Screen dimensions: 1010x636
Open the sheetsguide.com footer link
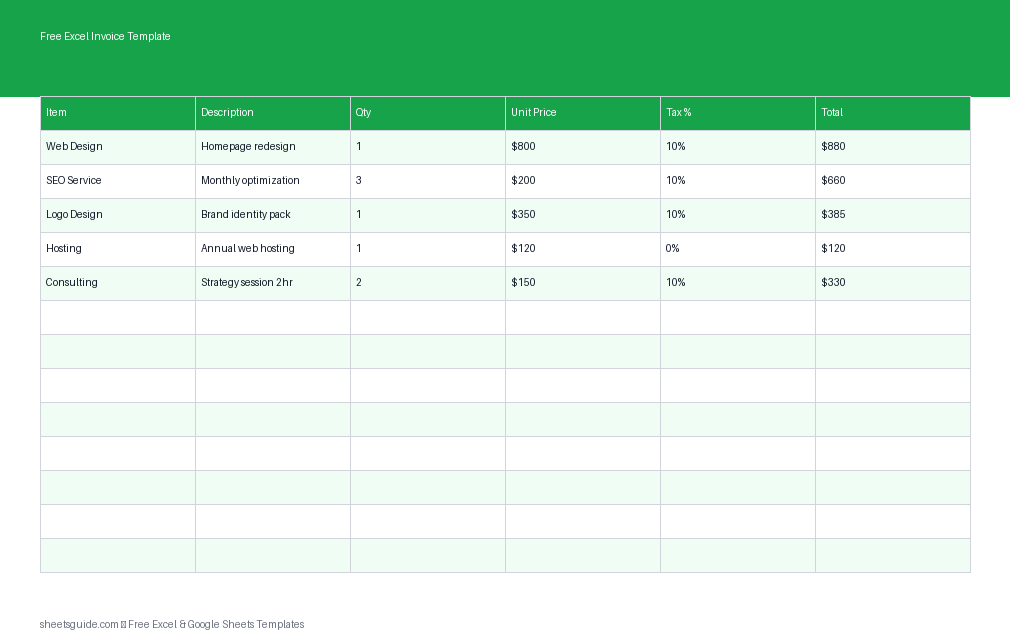tap(78, 624)
